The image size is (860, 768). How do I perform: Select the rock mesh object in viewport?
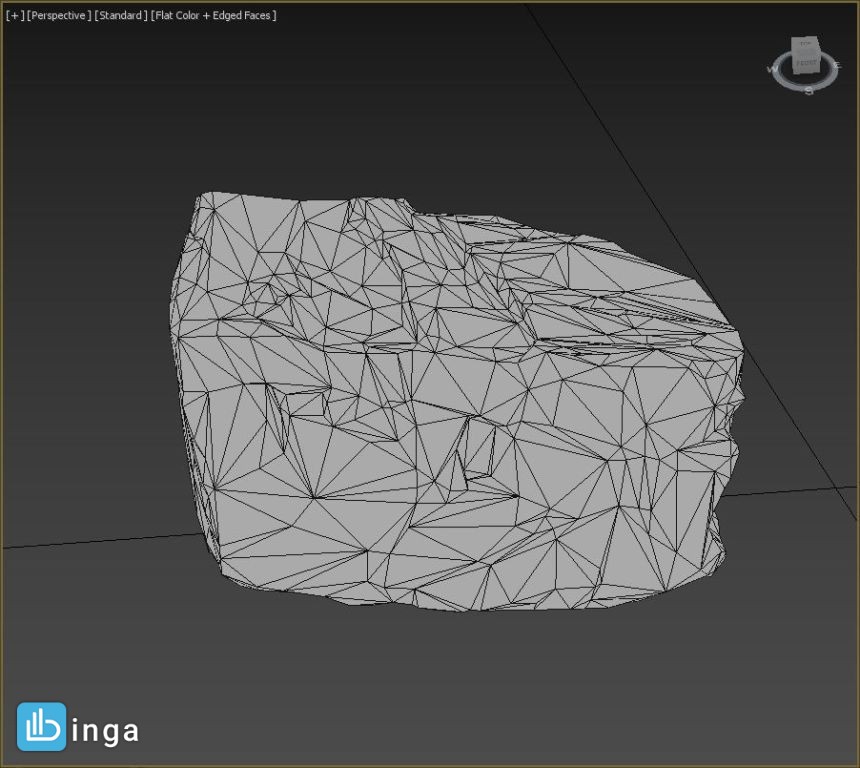click(456, 402)
